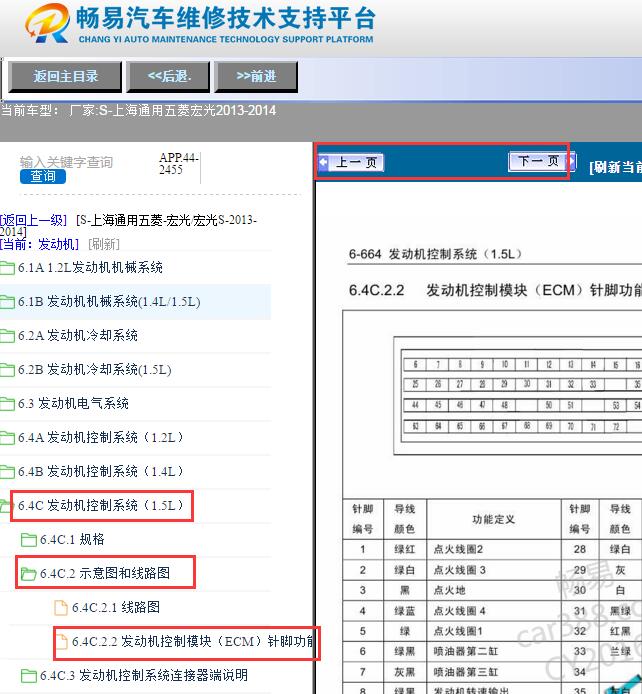Click folder icon next to 6.4C.1 规格

29,540
